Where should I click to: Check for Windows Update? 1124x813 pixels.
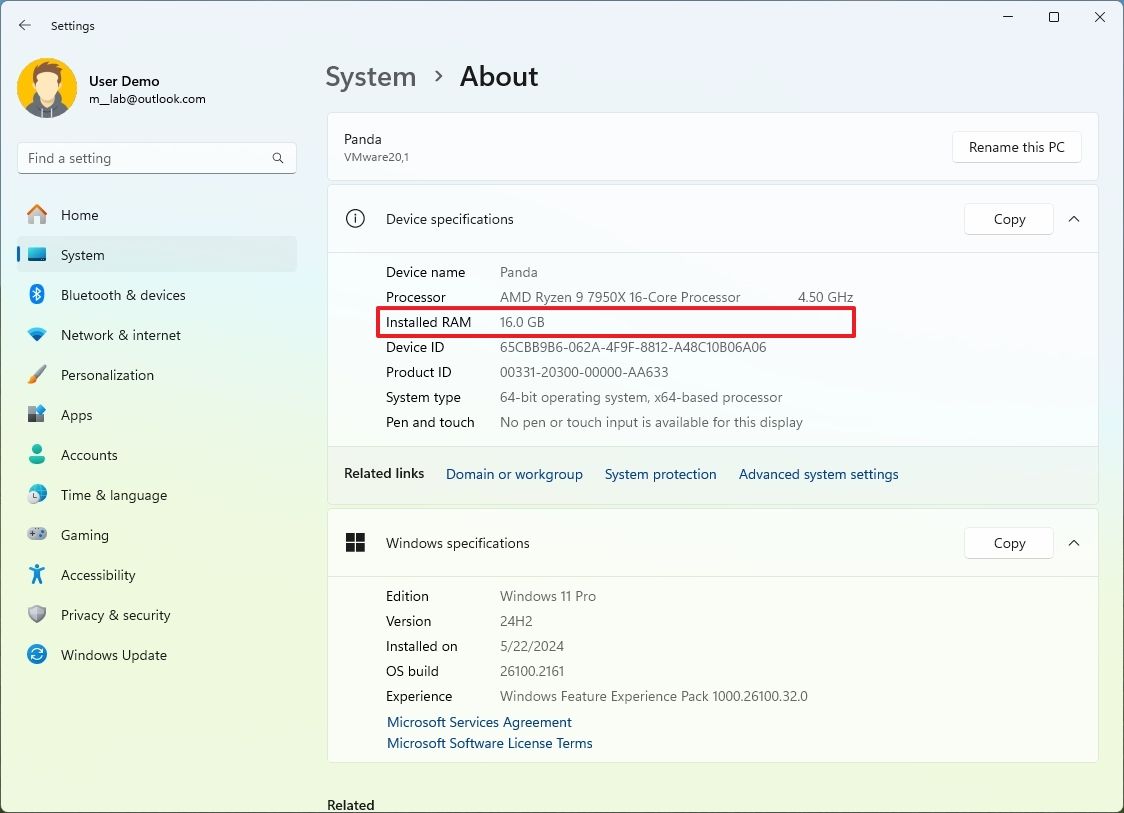(113, 655)
